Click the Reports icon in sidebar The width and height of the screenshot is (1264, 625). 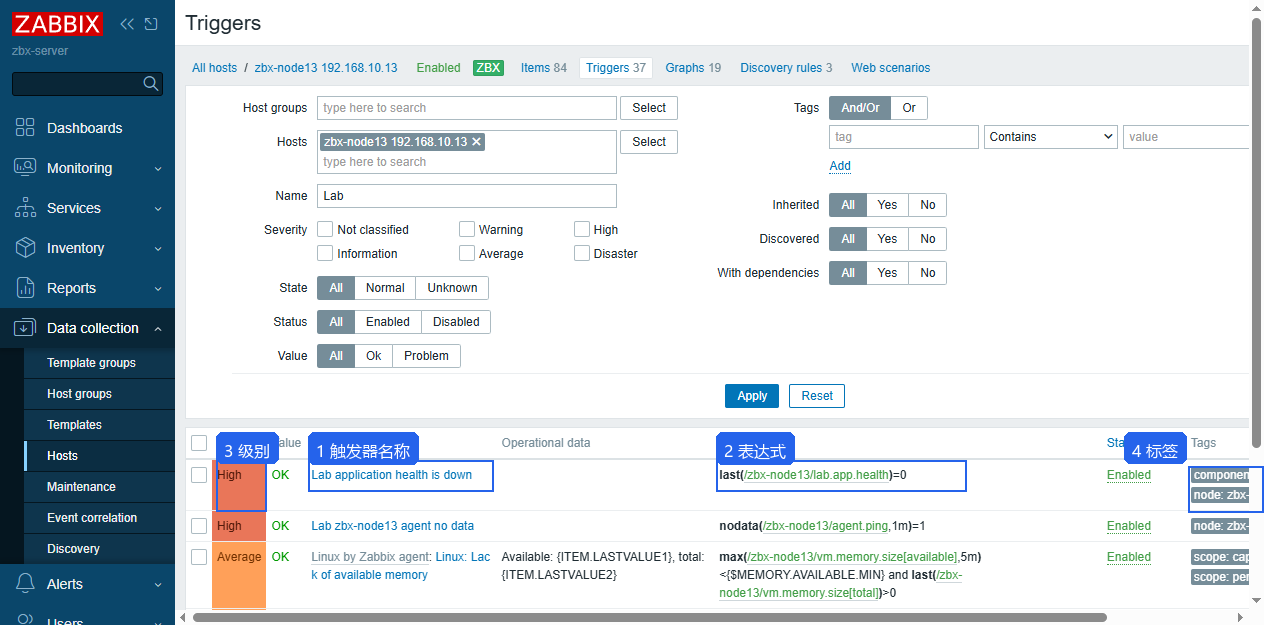26,288
